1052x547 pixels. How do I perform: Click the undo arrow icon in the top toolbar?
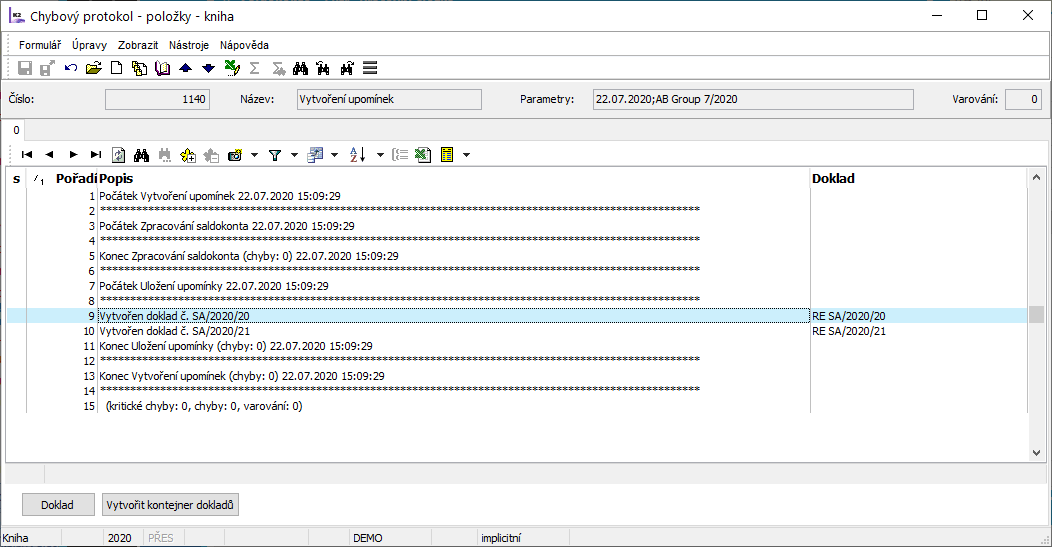click(70, 68)
